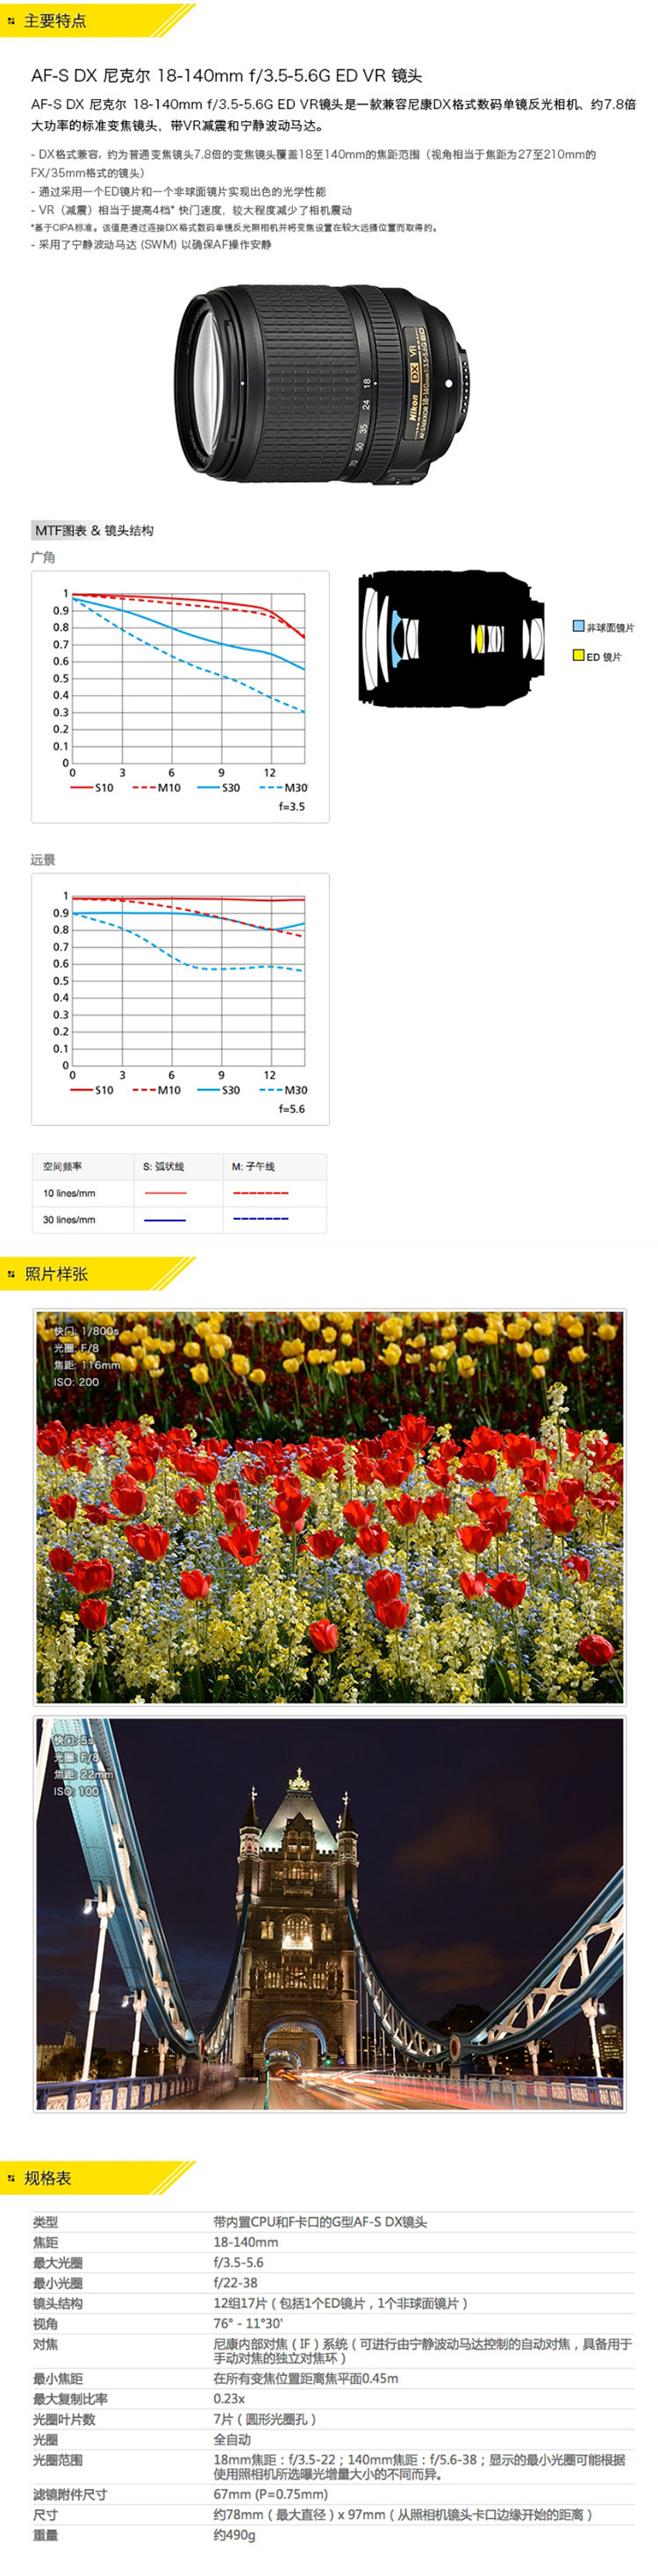The width and height of the screenshot is (658, 2576).
Task: Click the small icon beside 主要特点 heading
Action: coord(12,20)
